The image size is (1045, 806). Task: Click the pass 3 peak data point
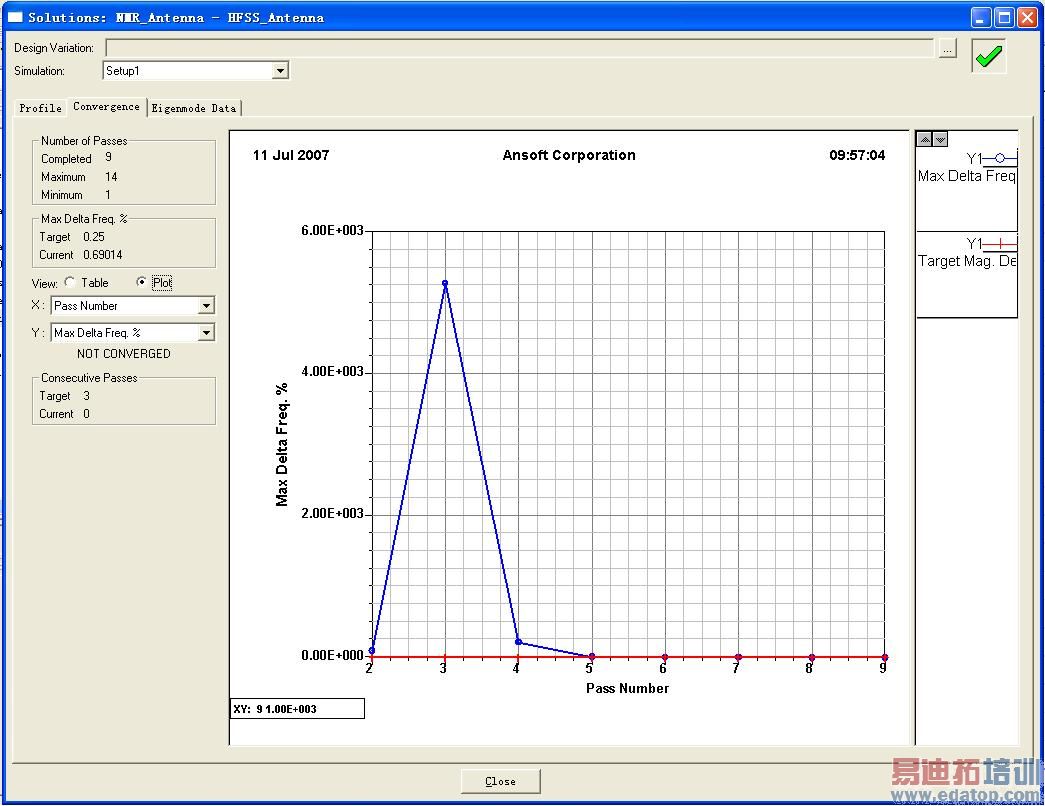pos(445,283)
